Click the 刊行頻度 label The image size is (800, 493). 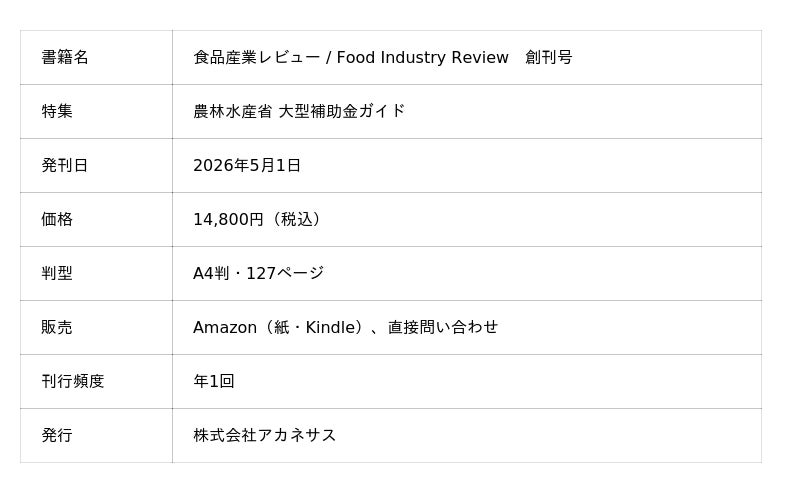[73, 381]
